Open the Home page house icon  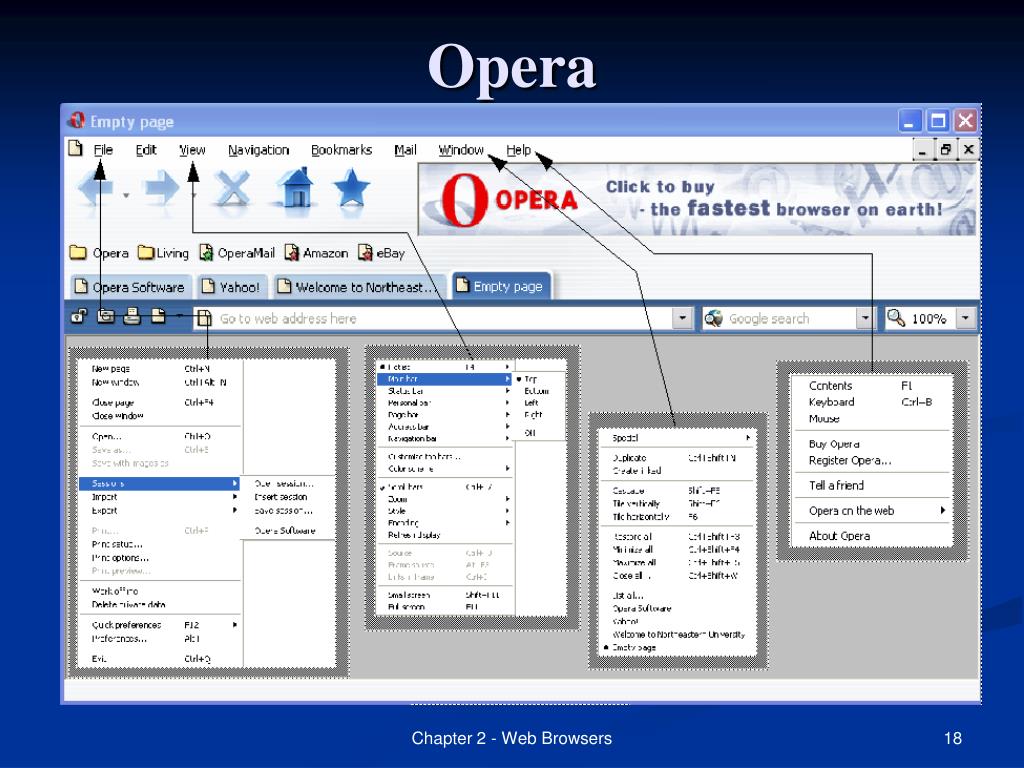[x=296, y=188]
